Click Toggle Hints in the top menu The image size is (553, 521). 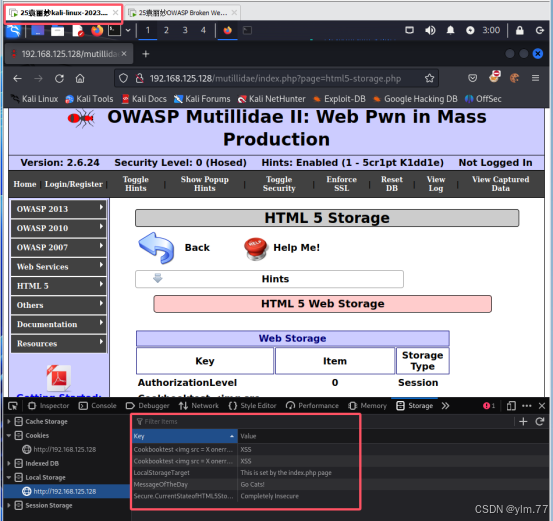tap(136, 184)
